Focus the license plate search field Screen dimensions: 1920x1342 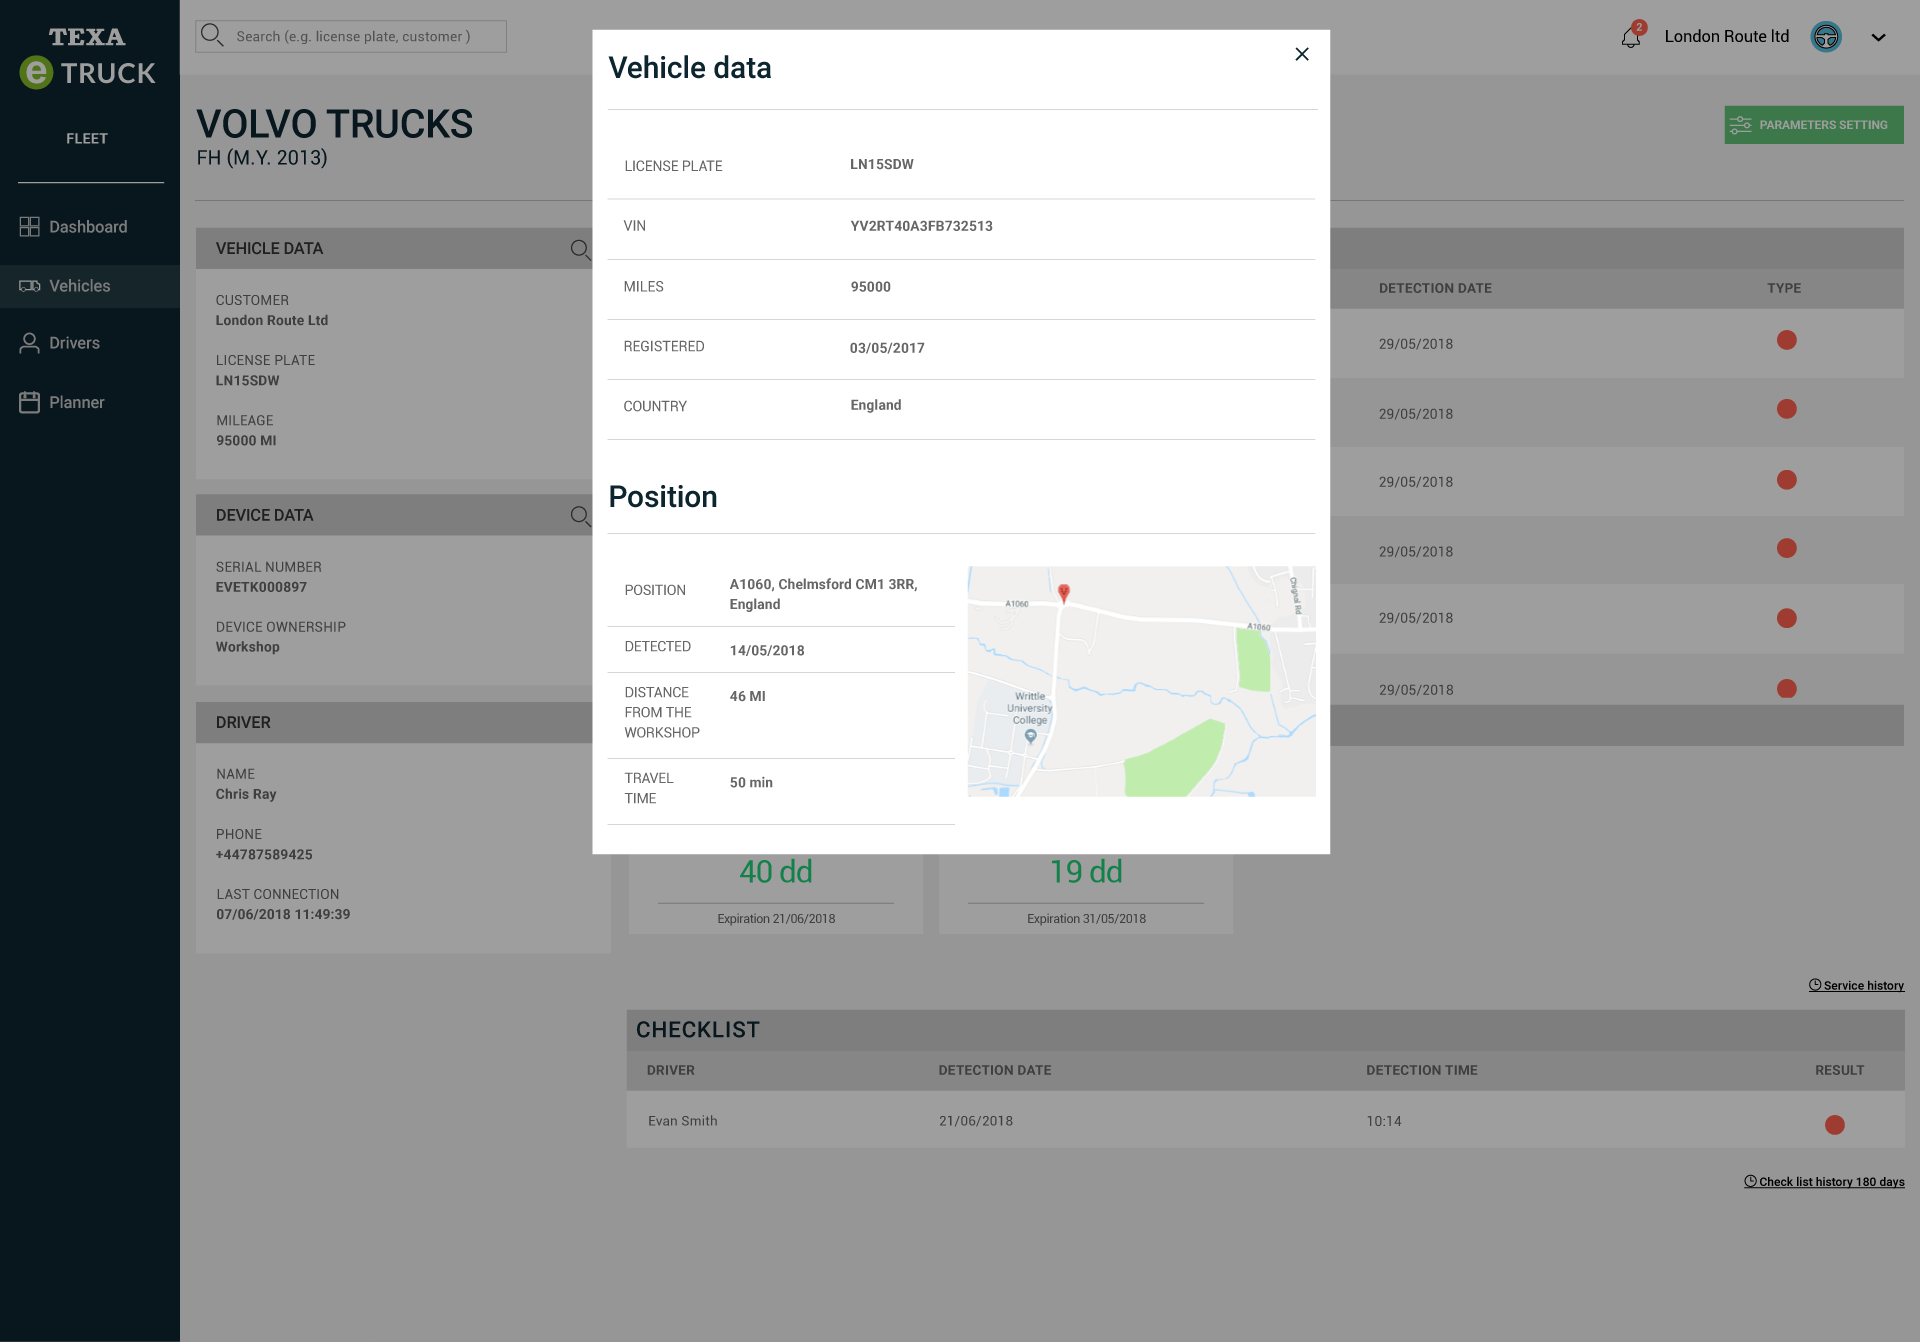point(351,36)
